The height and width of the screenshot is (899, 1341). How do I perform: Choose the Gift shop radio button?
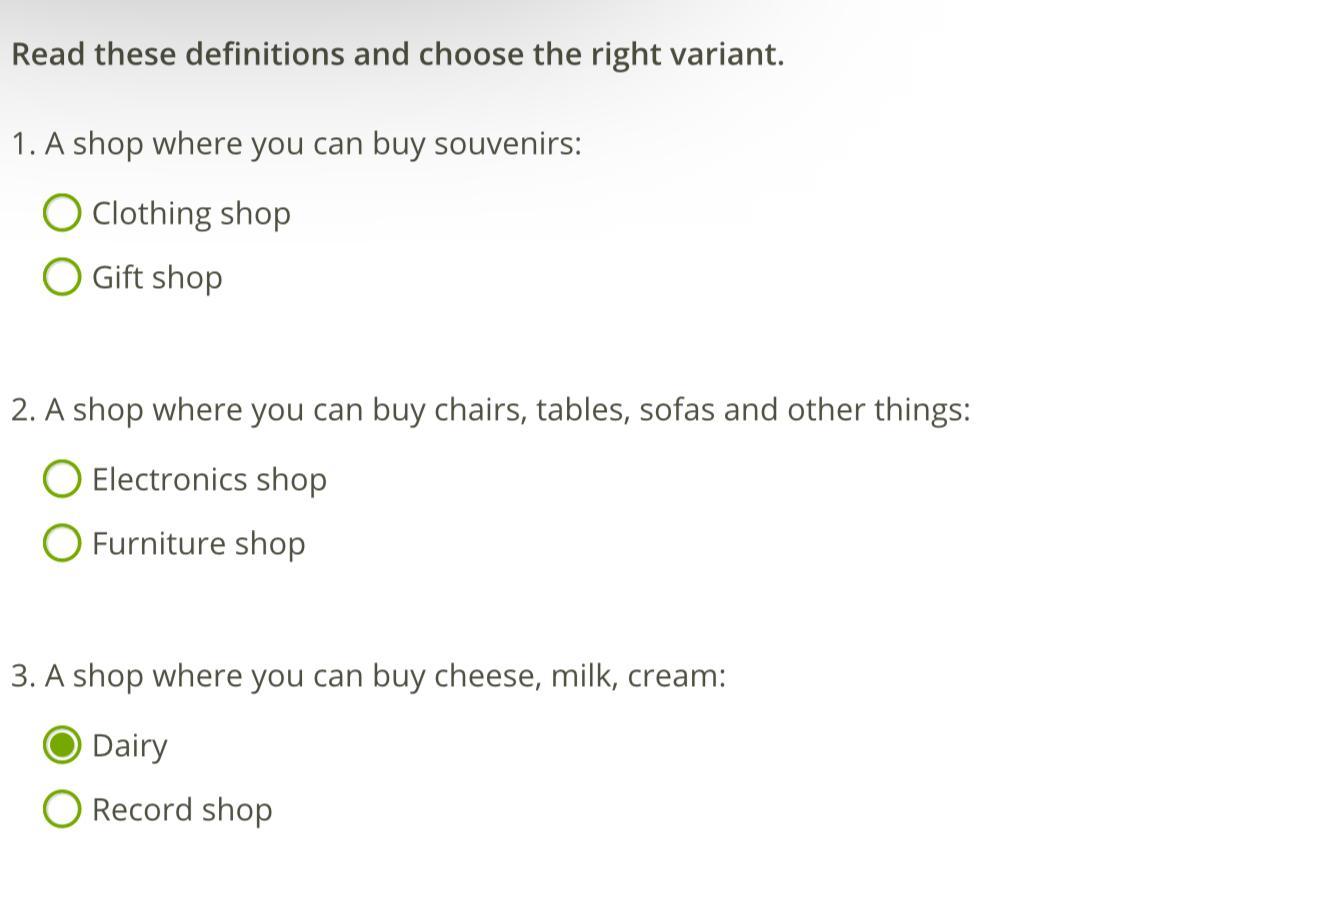[x=62, y=277]
